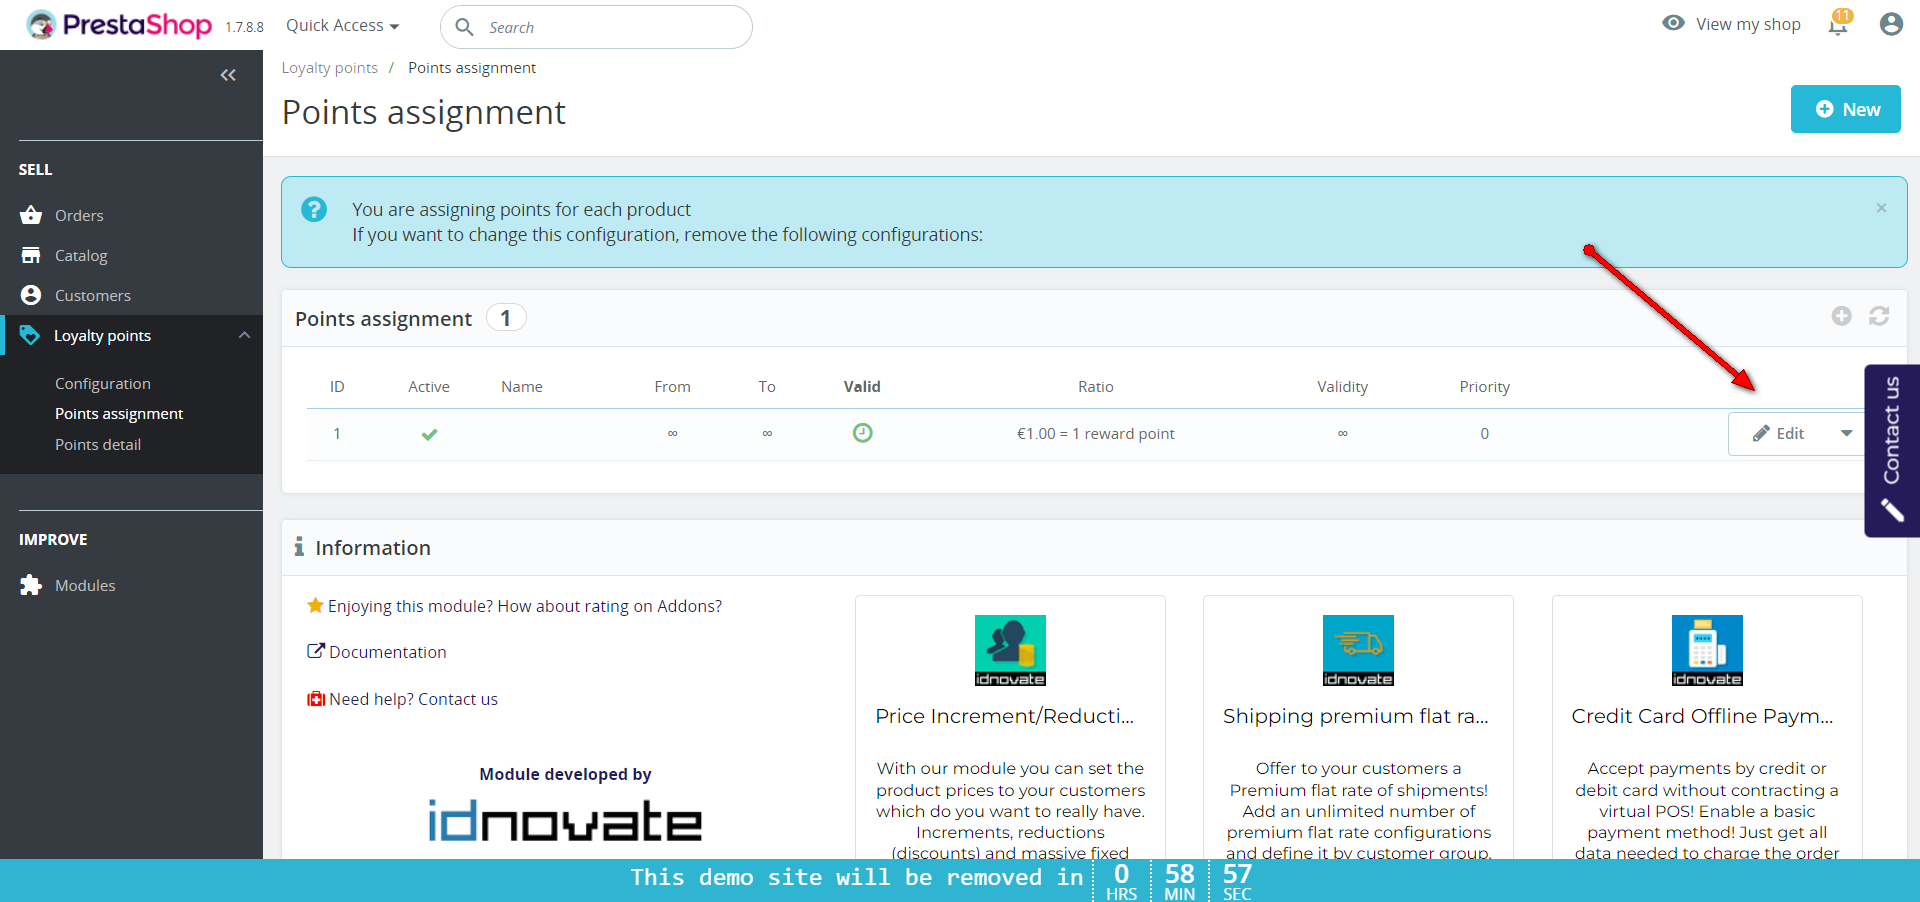Open the View my shop link
The height and width of the screenshot is (902, 1920).
[x=1747, y=24]
